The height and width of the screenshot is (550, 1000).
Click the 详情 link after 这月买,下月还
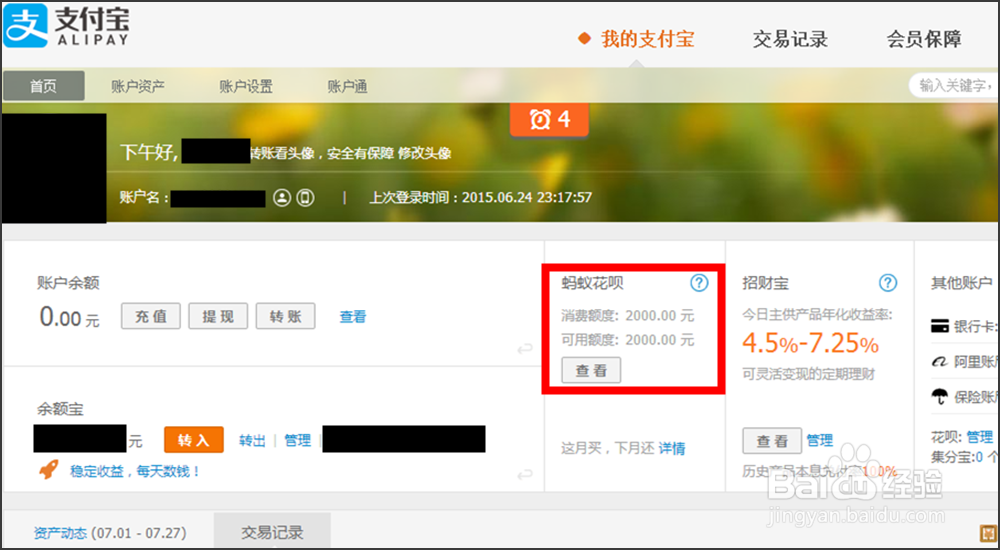point(672,449)
